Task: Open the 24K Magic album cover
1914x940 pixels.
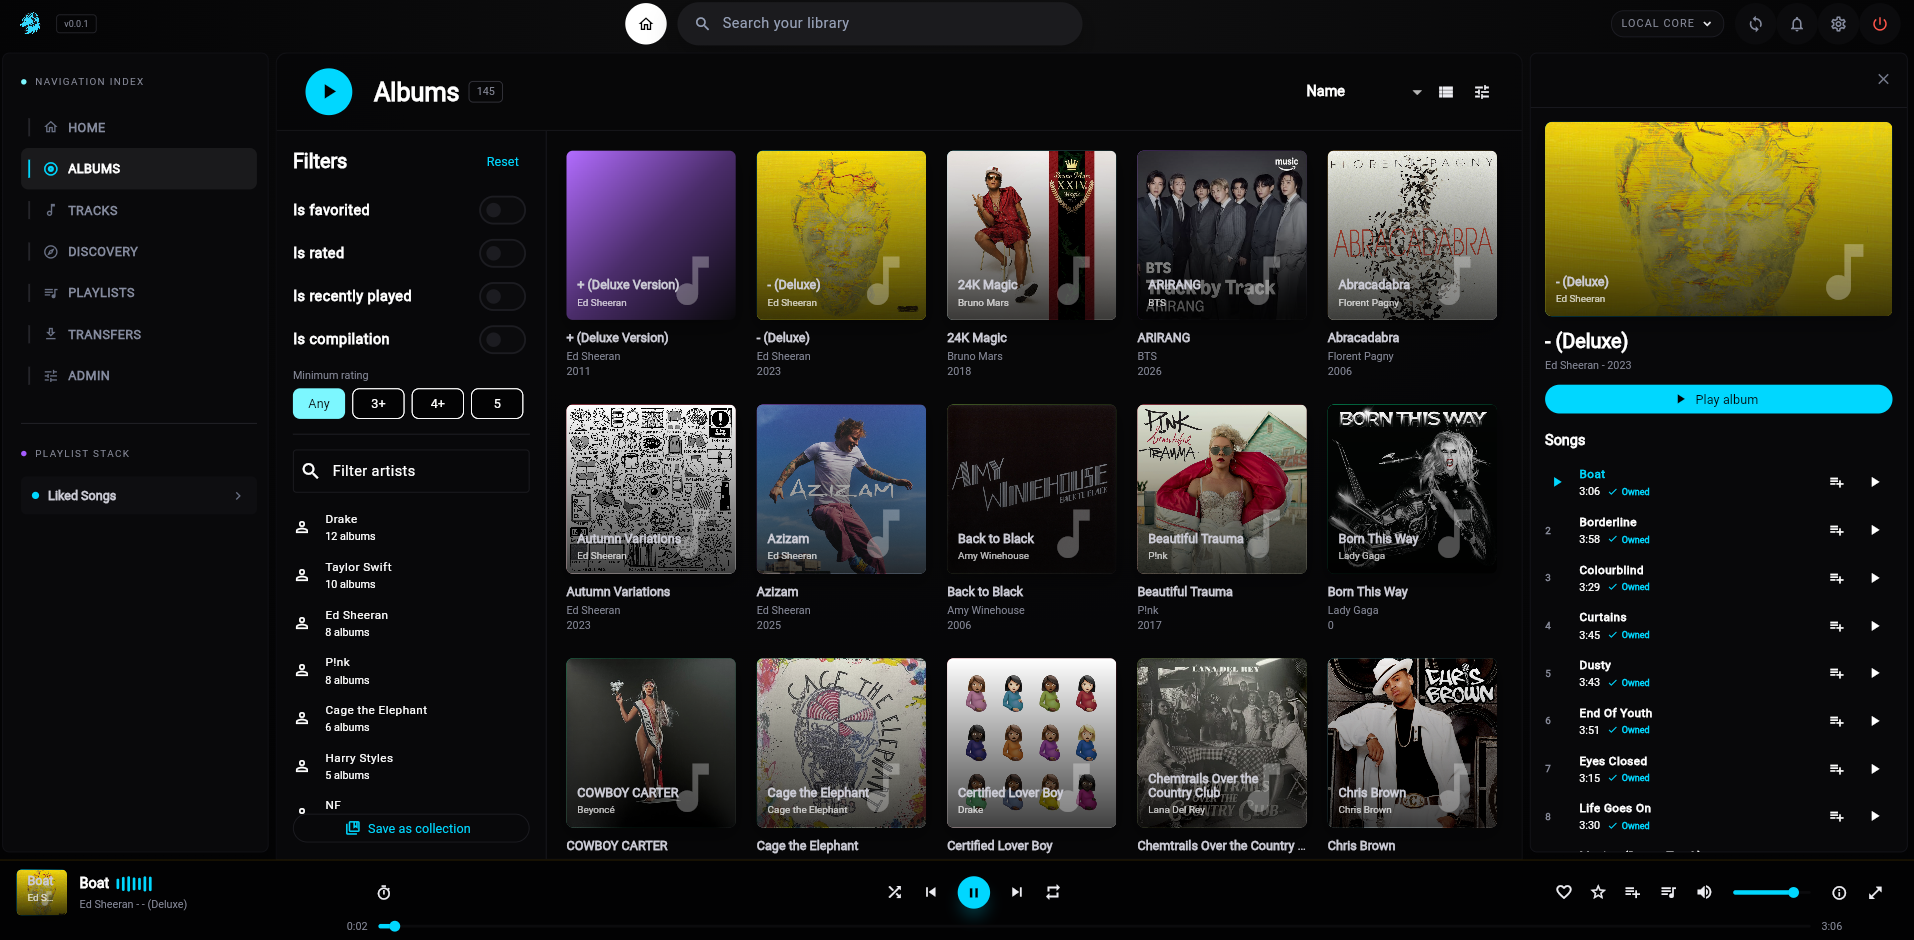Action: pyautogui.click(x=1031, y=235)
